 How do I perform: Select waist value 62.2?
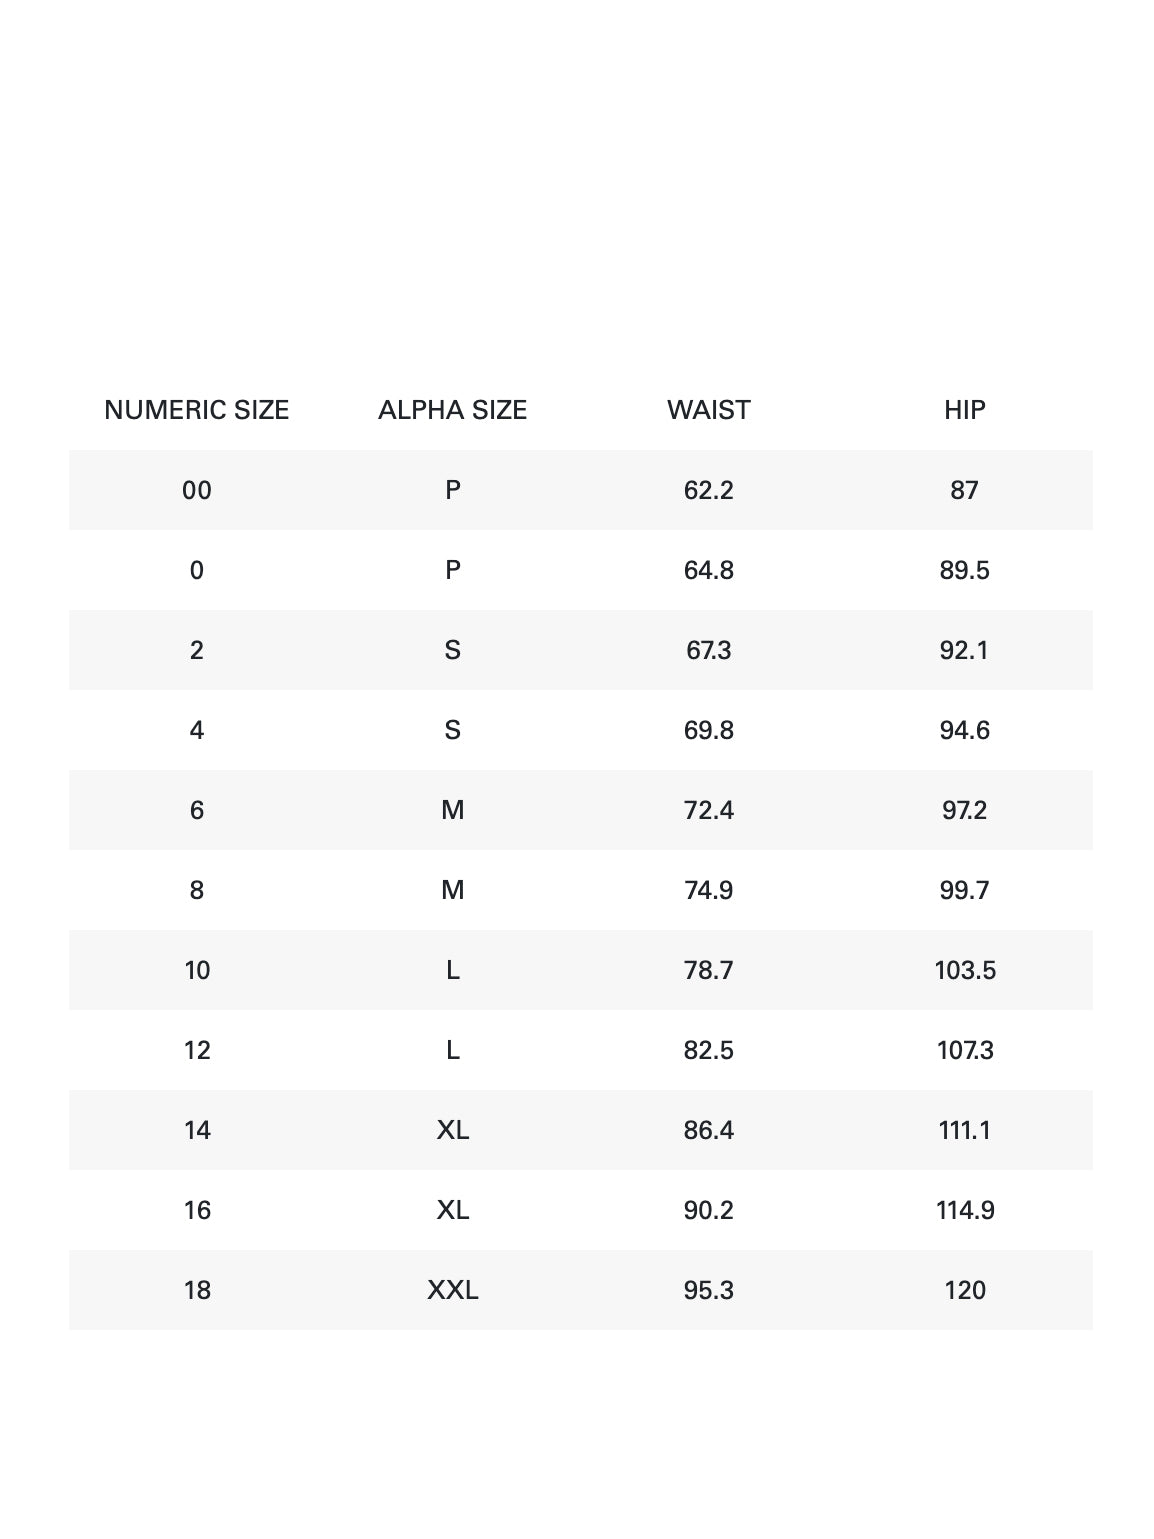pos(708,490)
